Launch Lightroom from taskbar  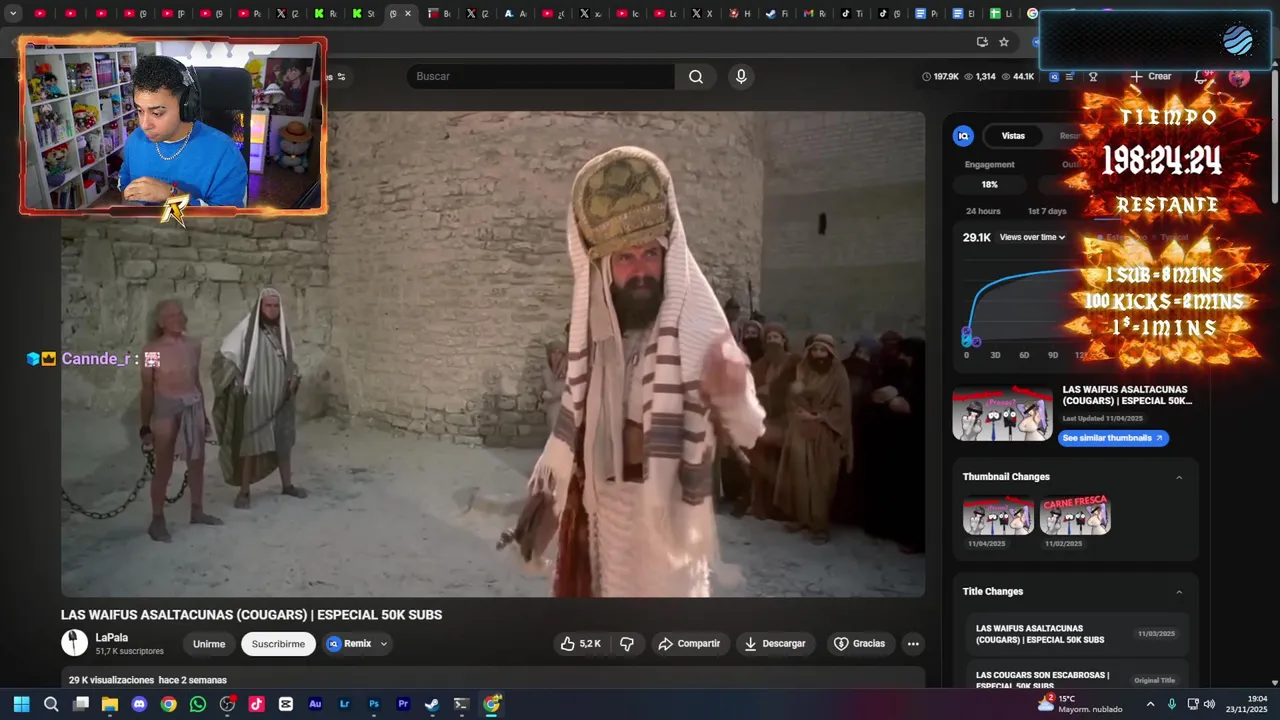click(x=344, y=704)
